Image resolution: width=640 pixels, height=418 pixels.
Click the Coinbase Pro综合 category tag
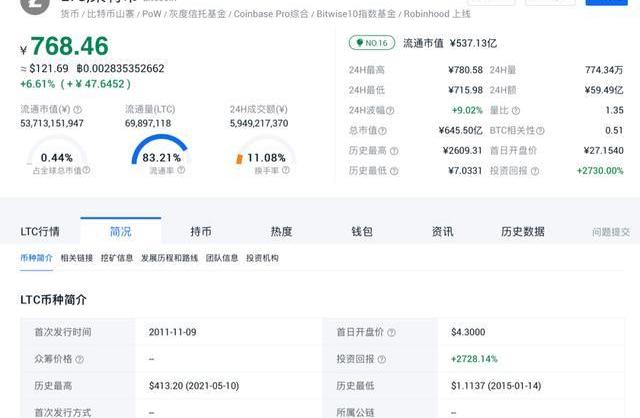[271, 14]
